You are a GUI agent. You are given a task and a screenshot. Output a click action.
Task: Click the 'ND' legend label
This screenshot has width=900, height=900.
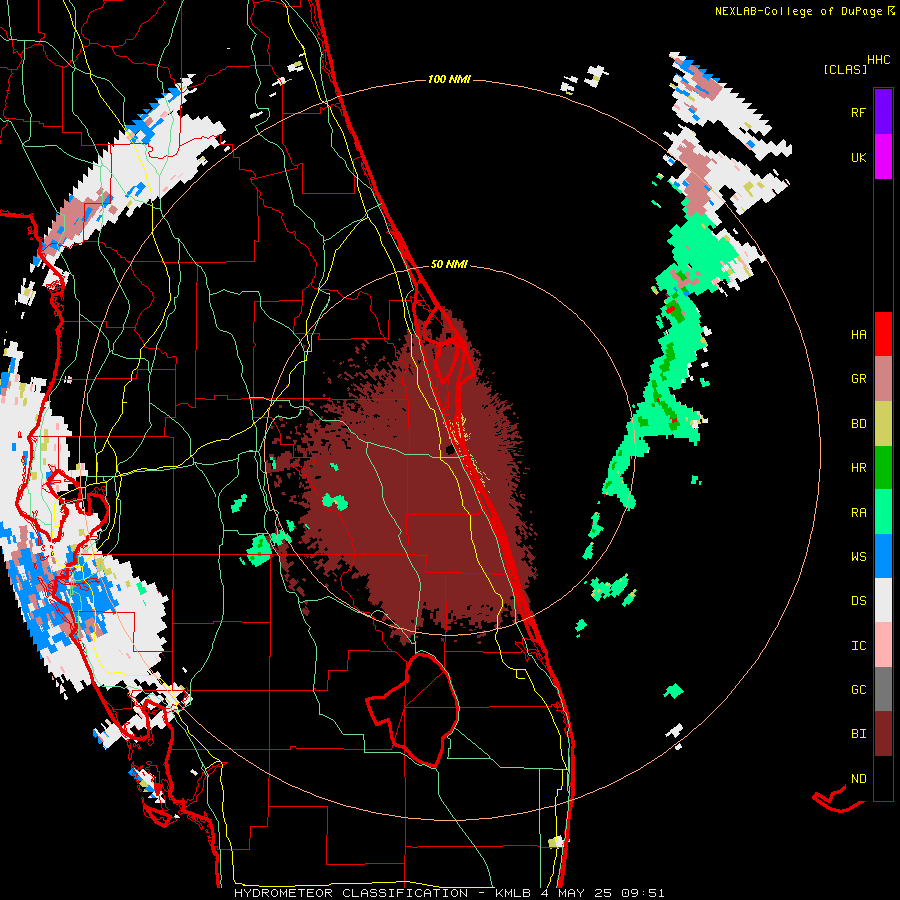[x=858, y=779]
